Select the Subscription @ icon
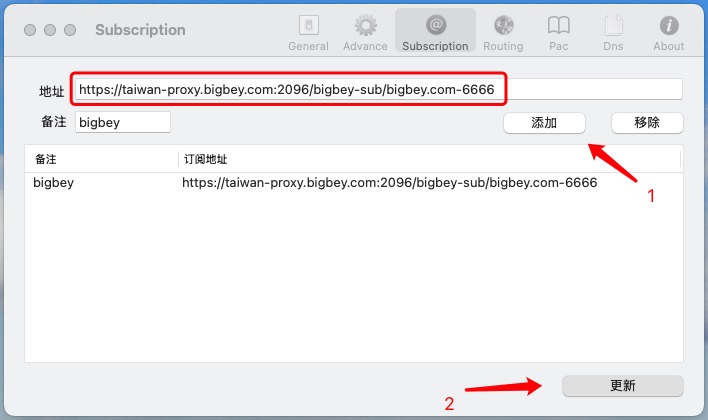Screen dimensions: 708x420 pos(436,25)
